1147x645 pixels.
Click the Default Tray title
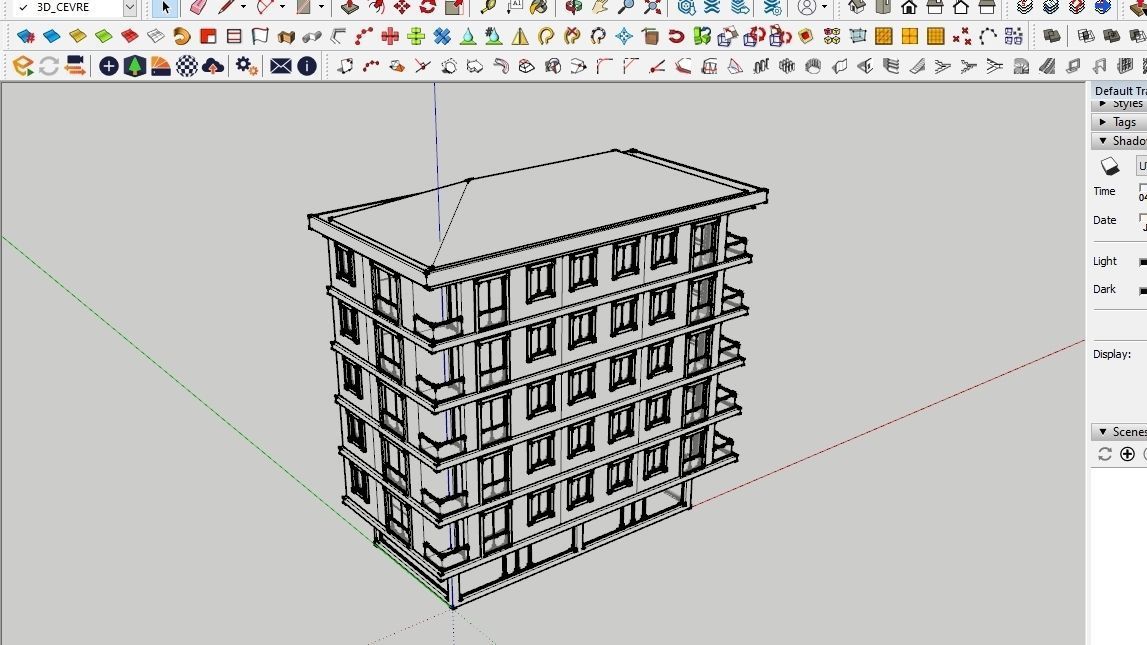coord(1120,91)
